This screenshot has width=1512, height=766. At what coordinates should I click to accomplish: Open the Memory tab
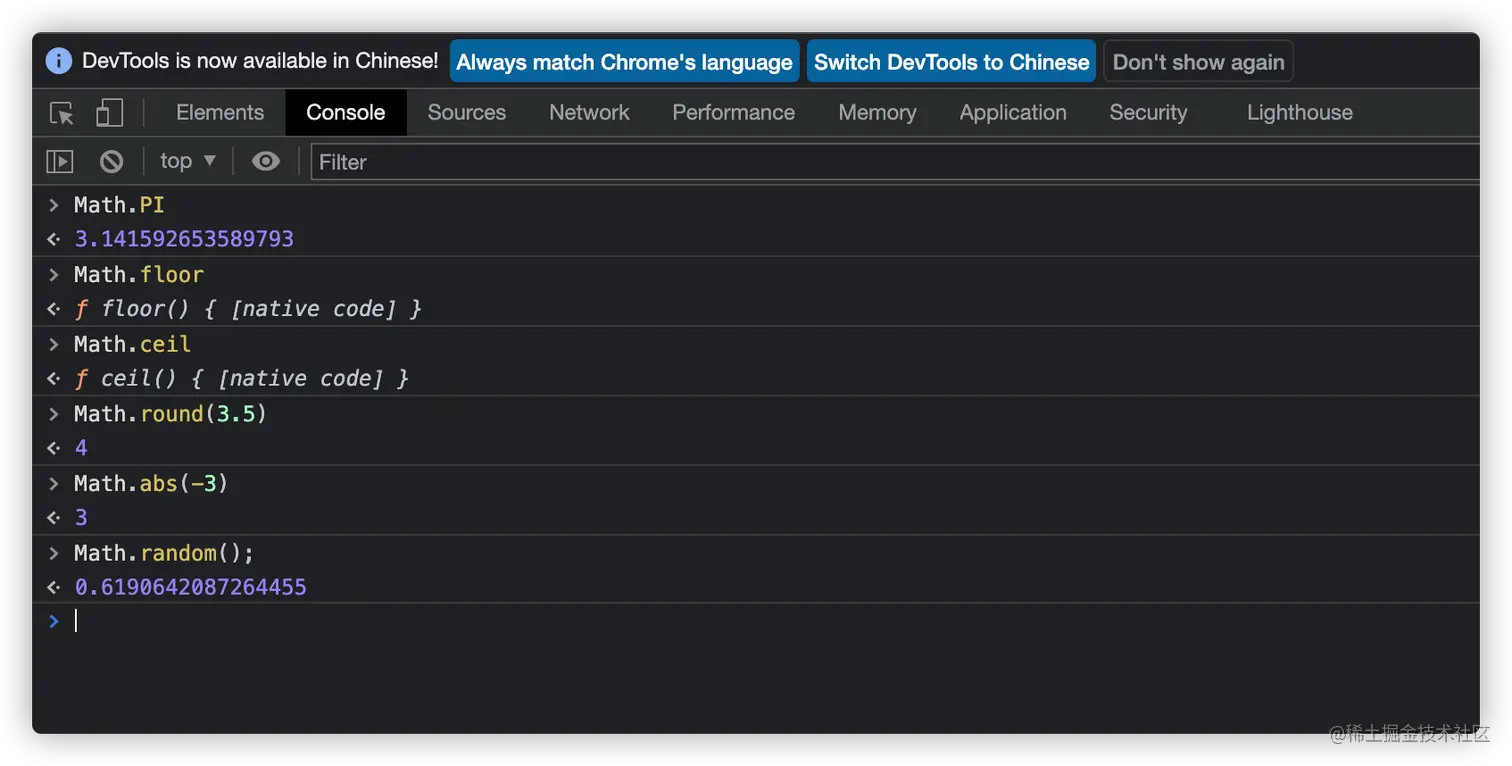(x=877, y=113)
